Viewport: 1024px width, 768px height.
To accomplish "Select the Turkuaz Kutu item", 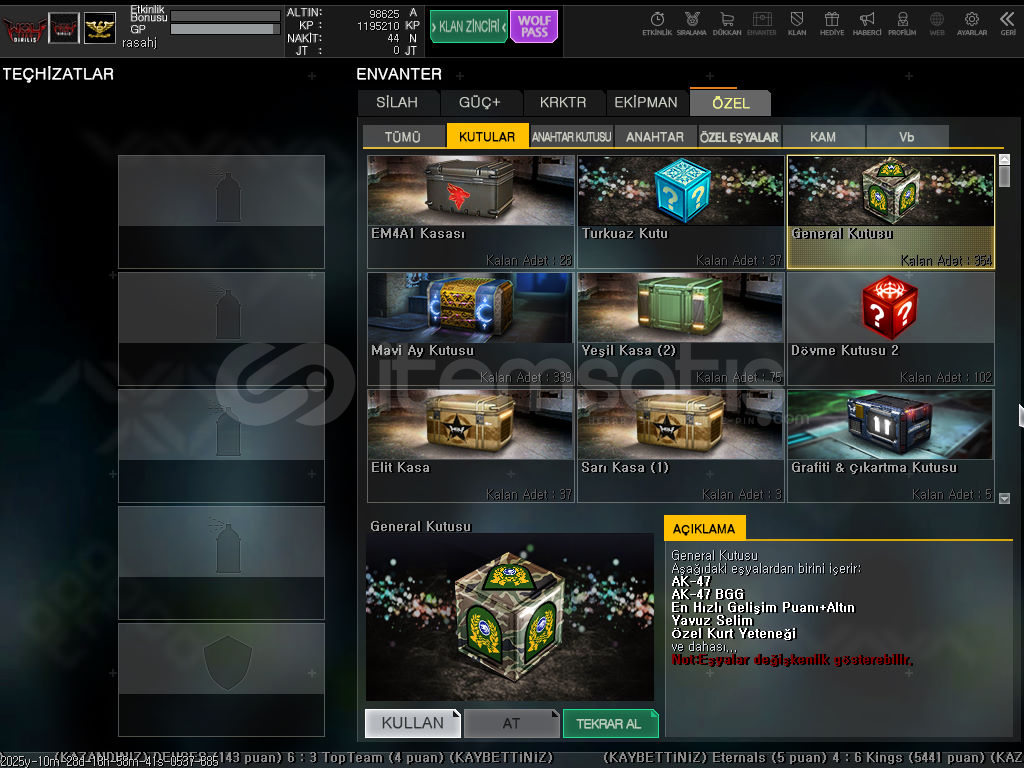I will [x=681, y=212].
